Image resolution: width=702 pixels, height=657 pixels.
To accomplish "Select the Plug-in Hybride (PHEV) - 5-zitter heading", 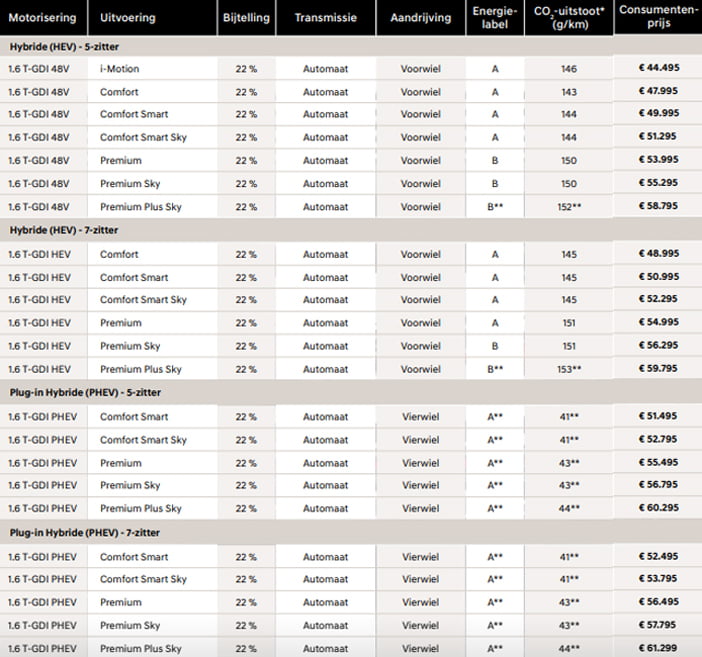I will (86, 392).
